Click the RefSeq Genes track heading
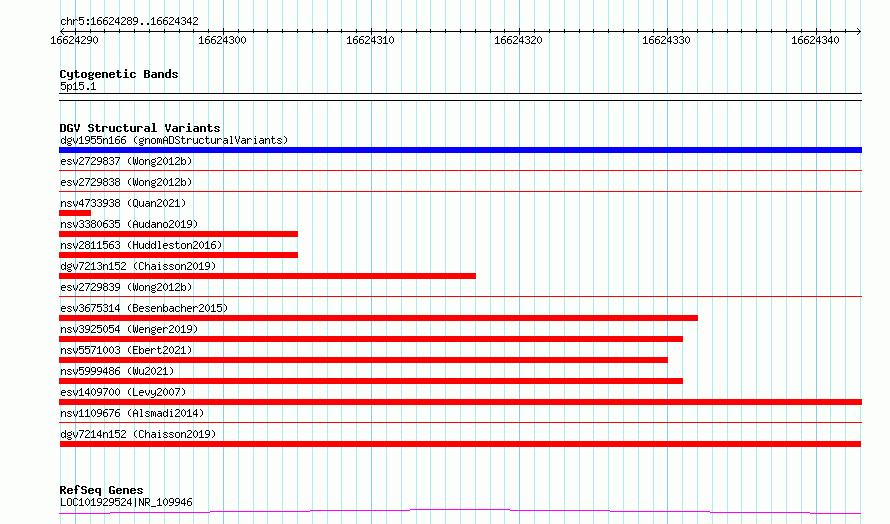The height and width of the screenshot is (524, 890). (101, 490)
